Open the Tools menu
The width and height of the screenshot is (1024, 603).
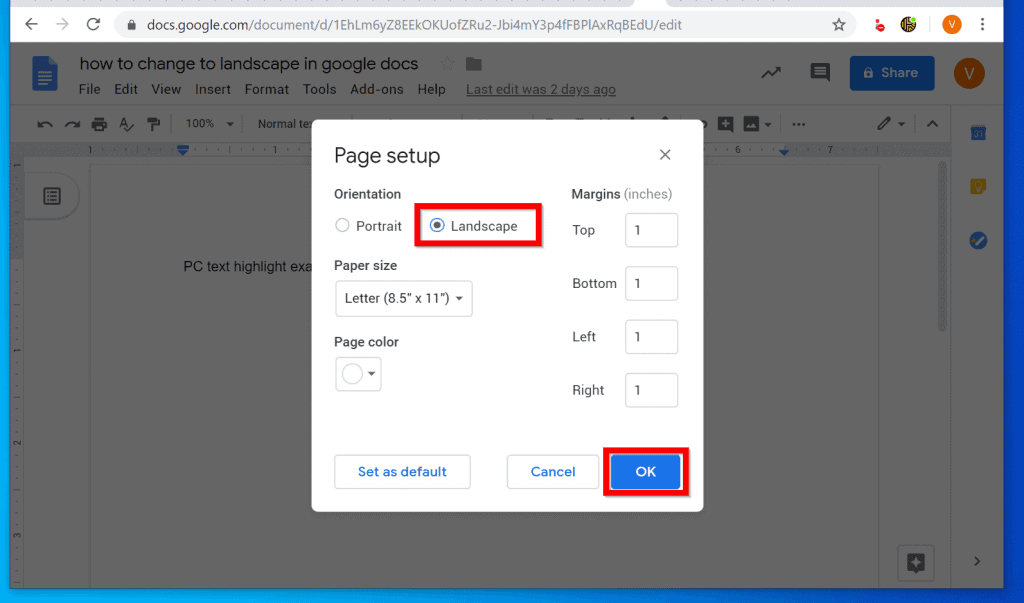pos(319,90)
